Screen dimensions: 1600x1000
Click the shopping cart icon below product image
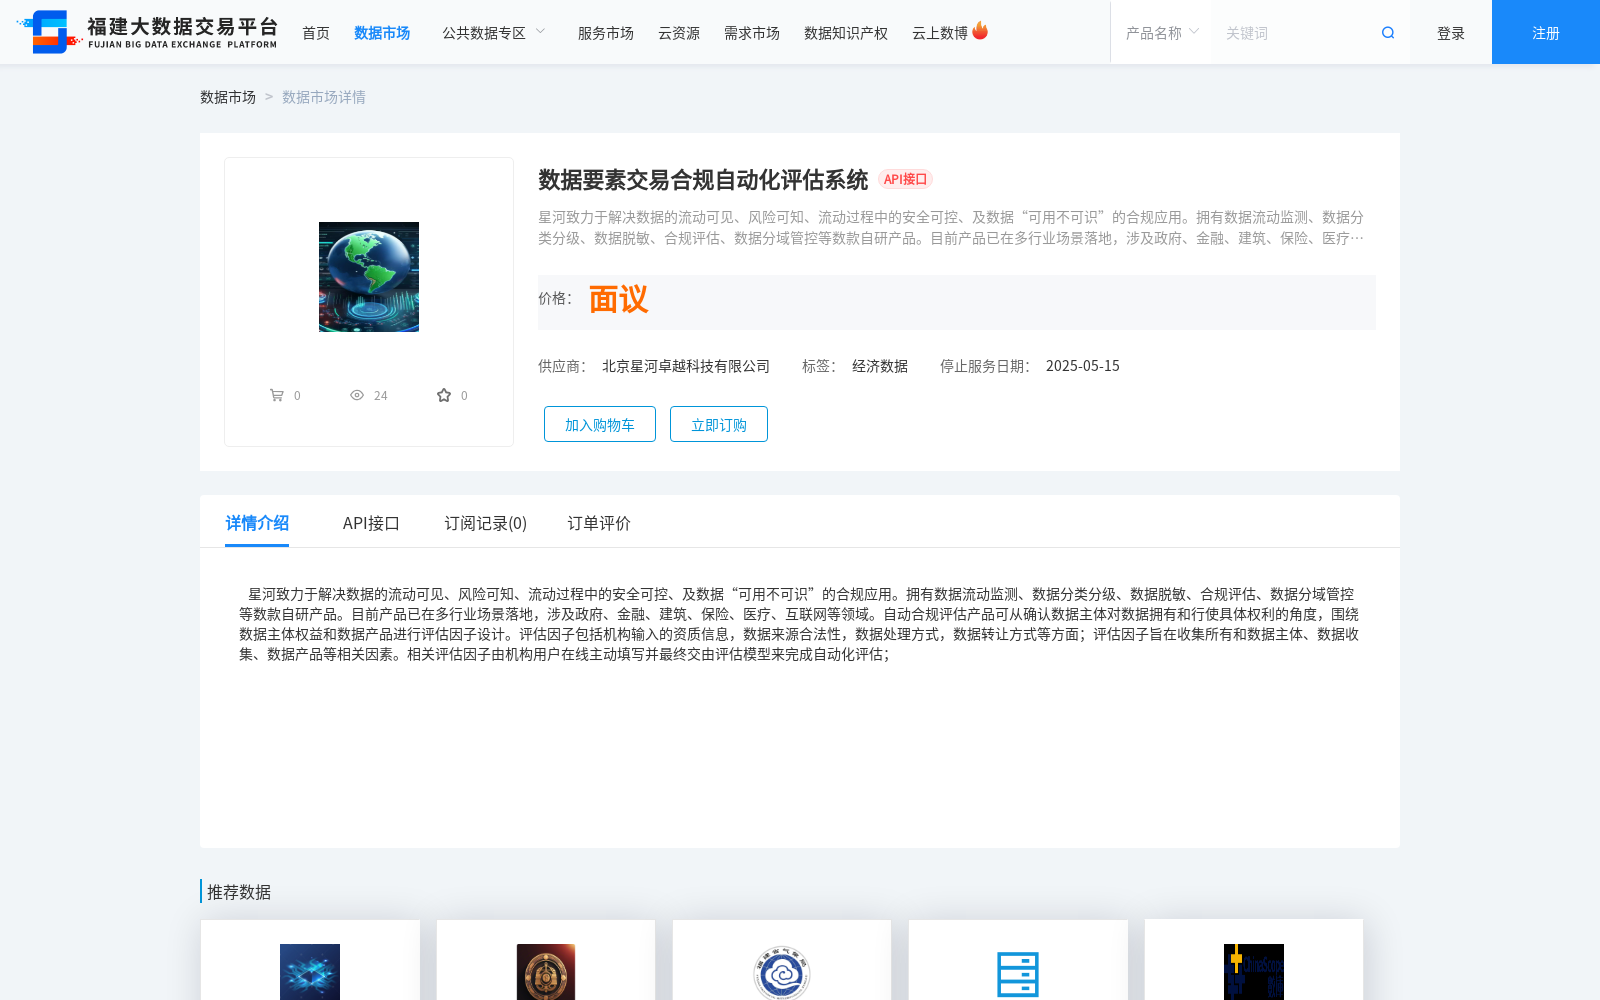click(278, 394)
